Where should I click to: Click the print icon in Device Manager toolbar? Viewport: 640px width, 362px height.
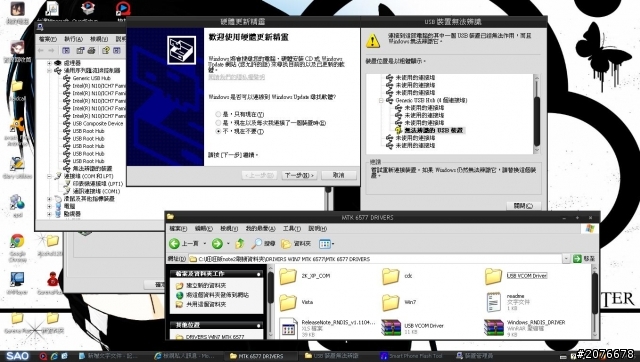[91, 51]
